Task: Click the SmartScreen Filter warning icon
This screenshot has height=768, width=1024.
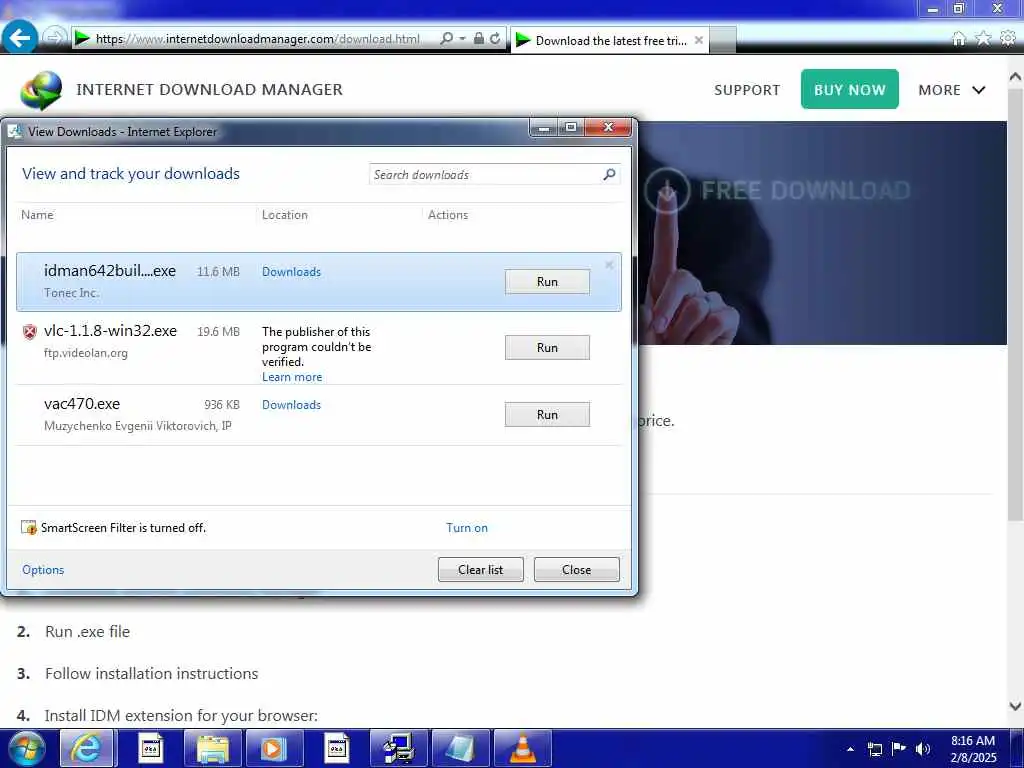Action: click(29, 527)
